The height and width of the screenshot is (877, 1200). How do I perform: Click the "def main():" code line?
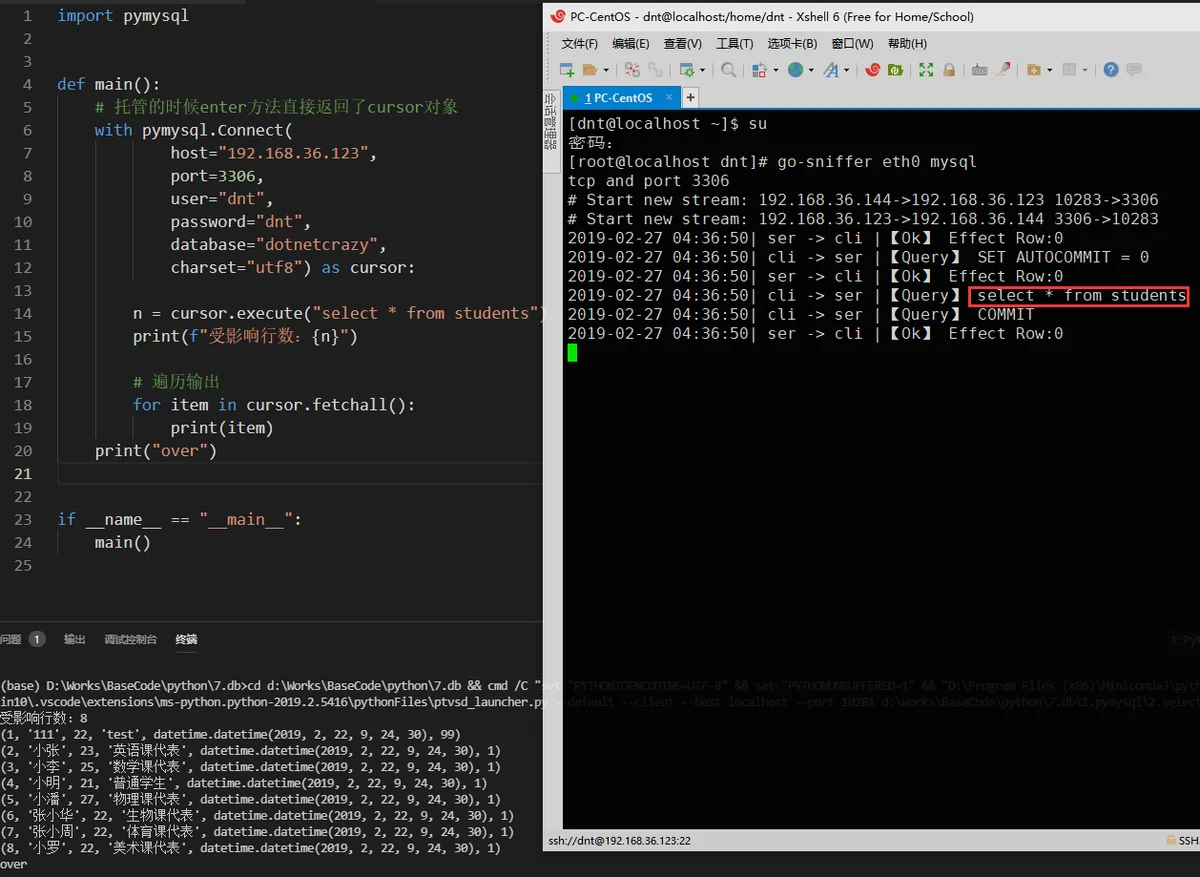108,84
